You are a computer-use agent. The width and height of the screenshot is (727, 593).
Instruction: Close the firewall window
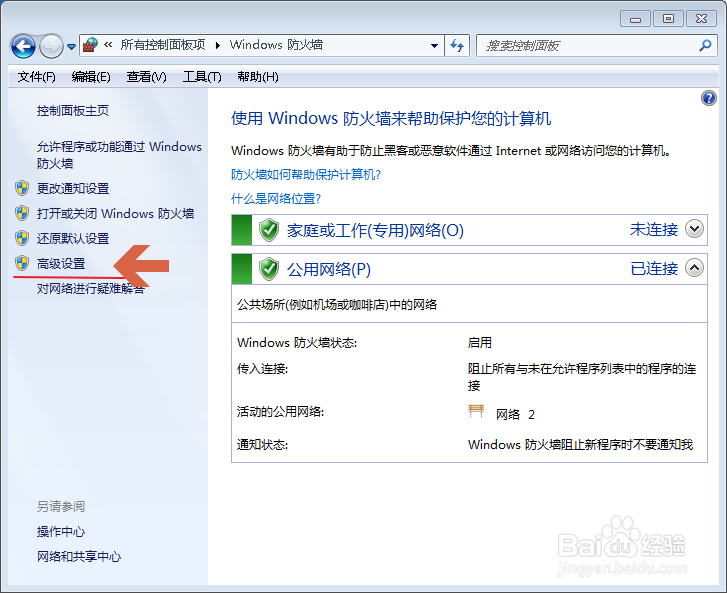701,19
